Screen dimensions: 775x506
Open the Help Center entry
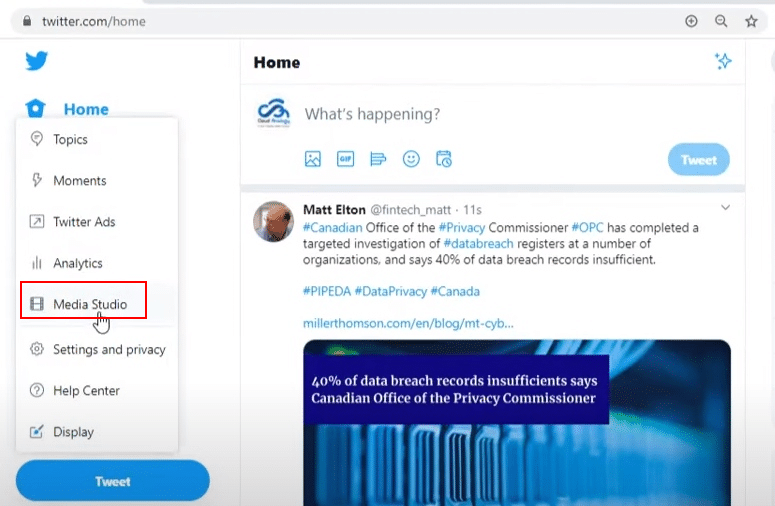click(97, 390)
